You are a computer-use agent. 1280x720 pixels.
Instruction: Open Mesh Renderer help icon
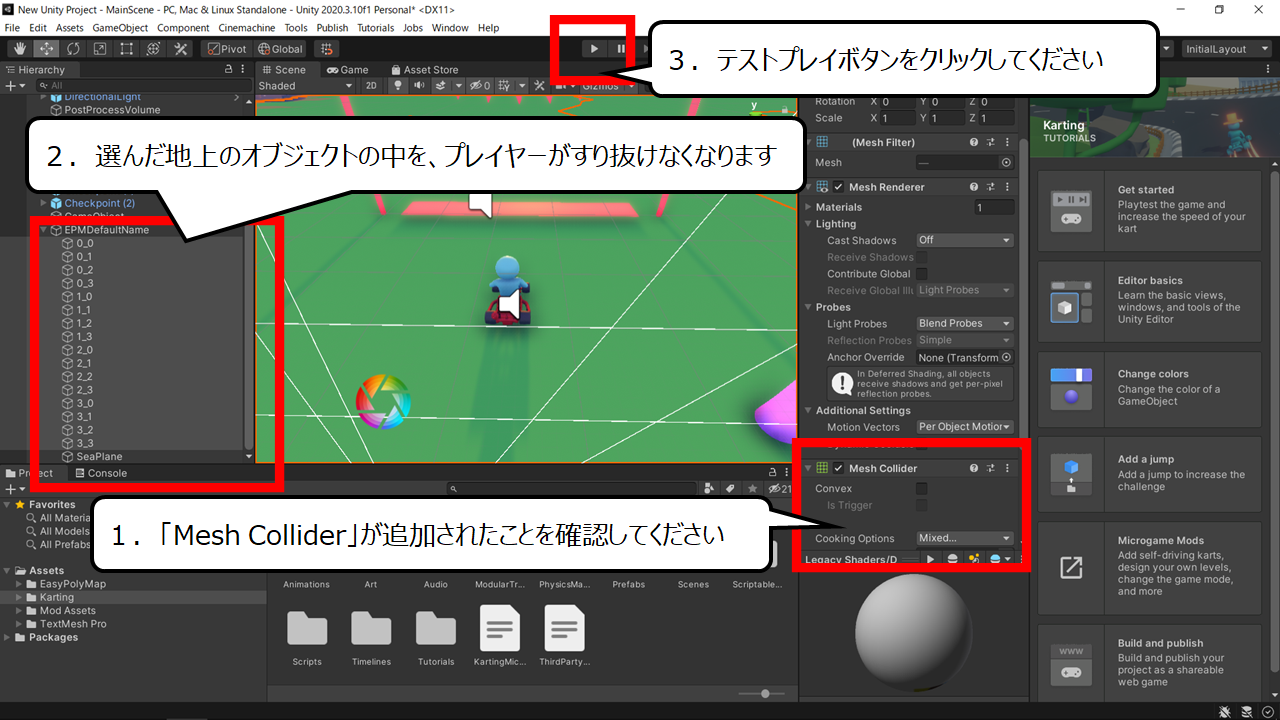974,187
